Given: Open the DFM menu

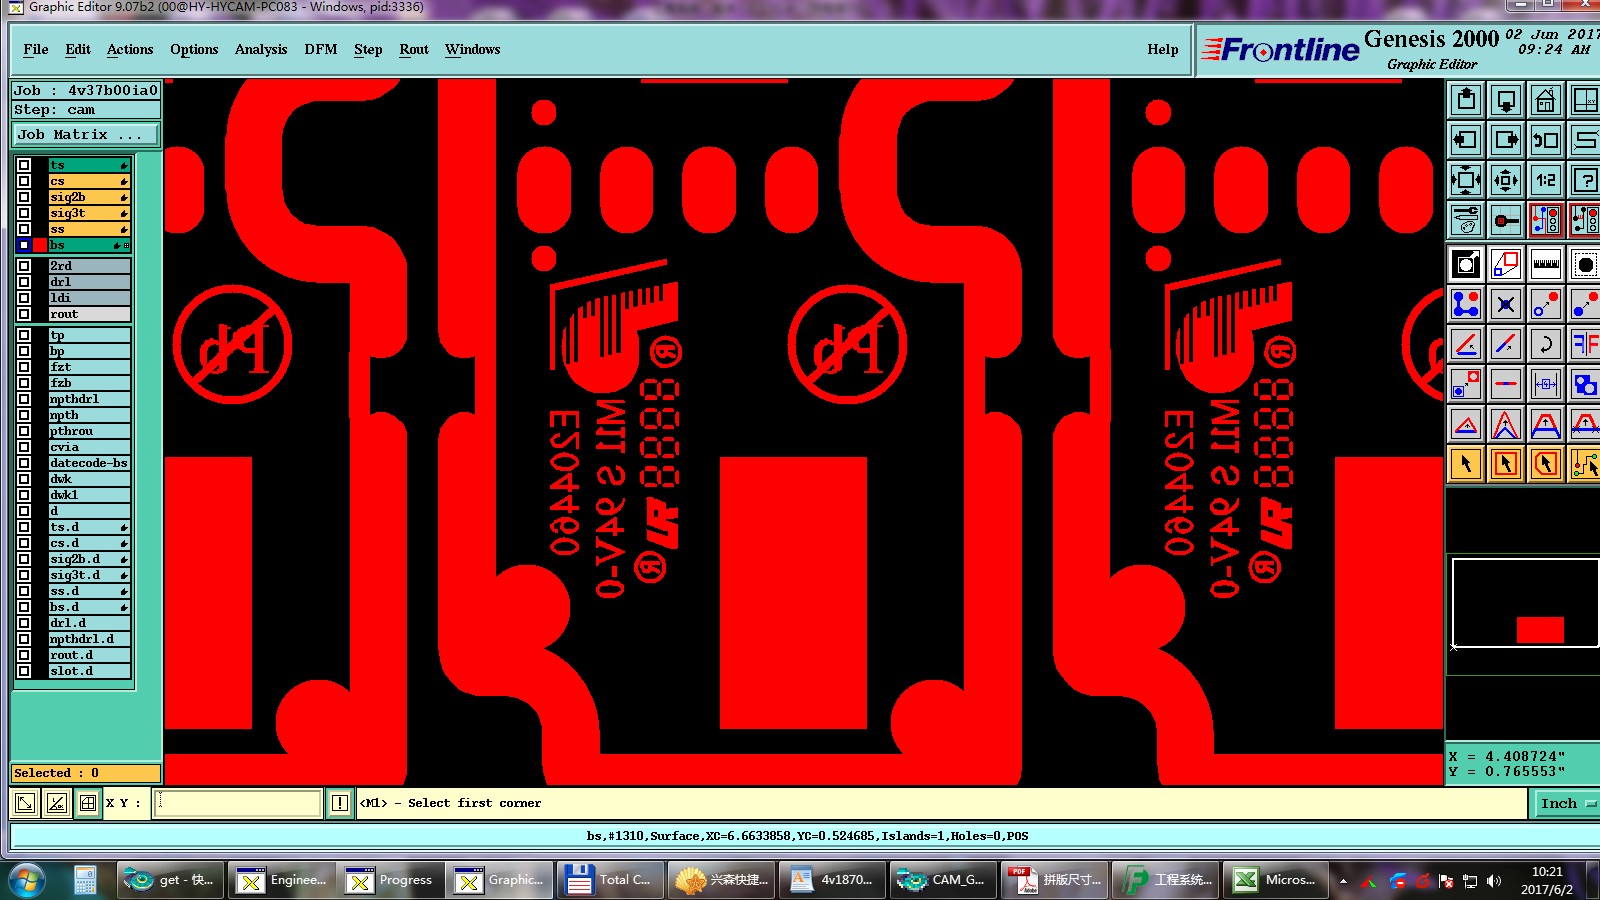Looking at the screenshot, I should coord(321,49).
